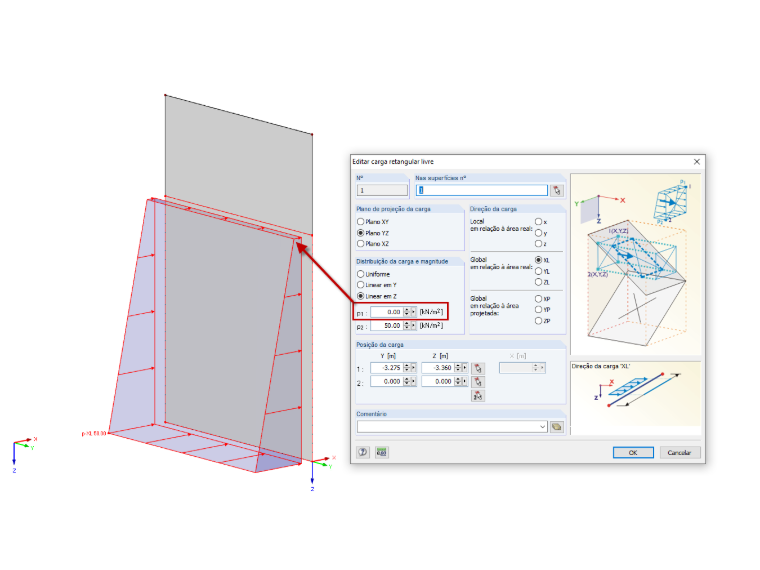This screenshot has height=570, width=760.
Task: Click the pick-both-points icon below position rows
Action: (x=477, y=396)
